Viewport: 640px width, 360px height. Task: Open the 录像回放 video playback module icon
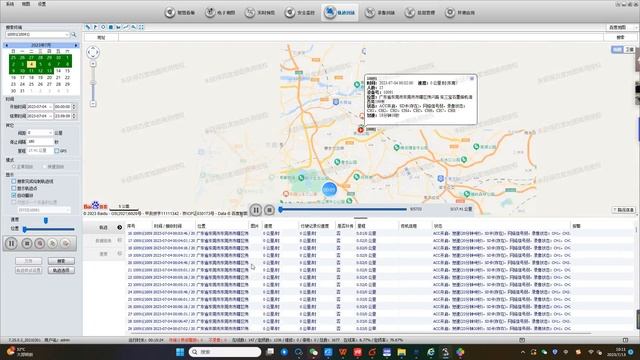click(x=370, y=13)
